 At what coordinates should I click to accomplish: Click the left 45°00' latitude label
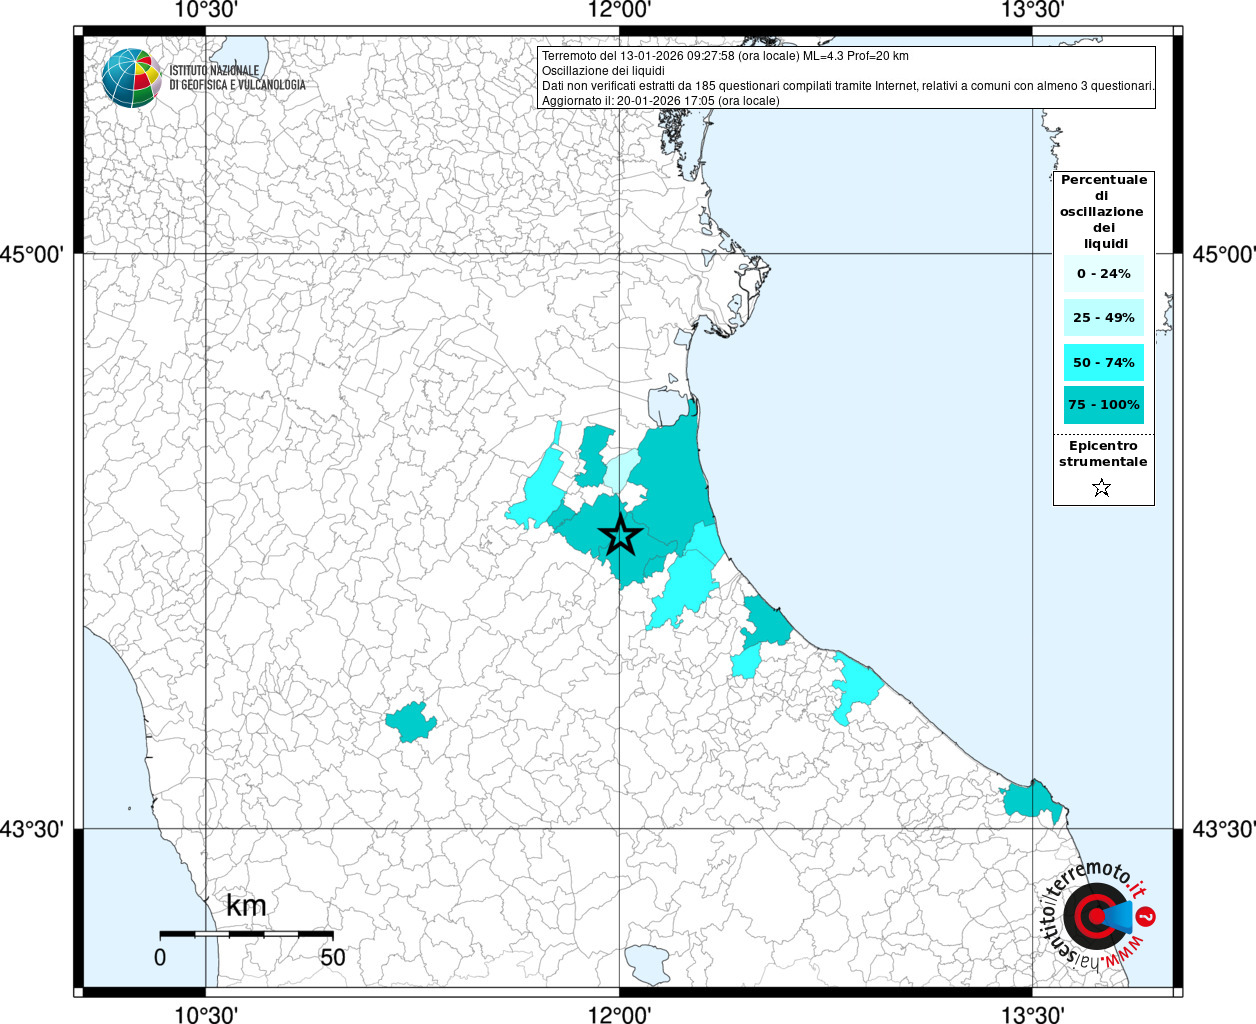(38, 254)
